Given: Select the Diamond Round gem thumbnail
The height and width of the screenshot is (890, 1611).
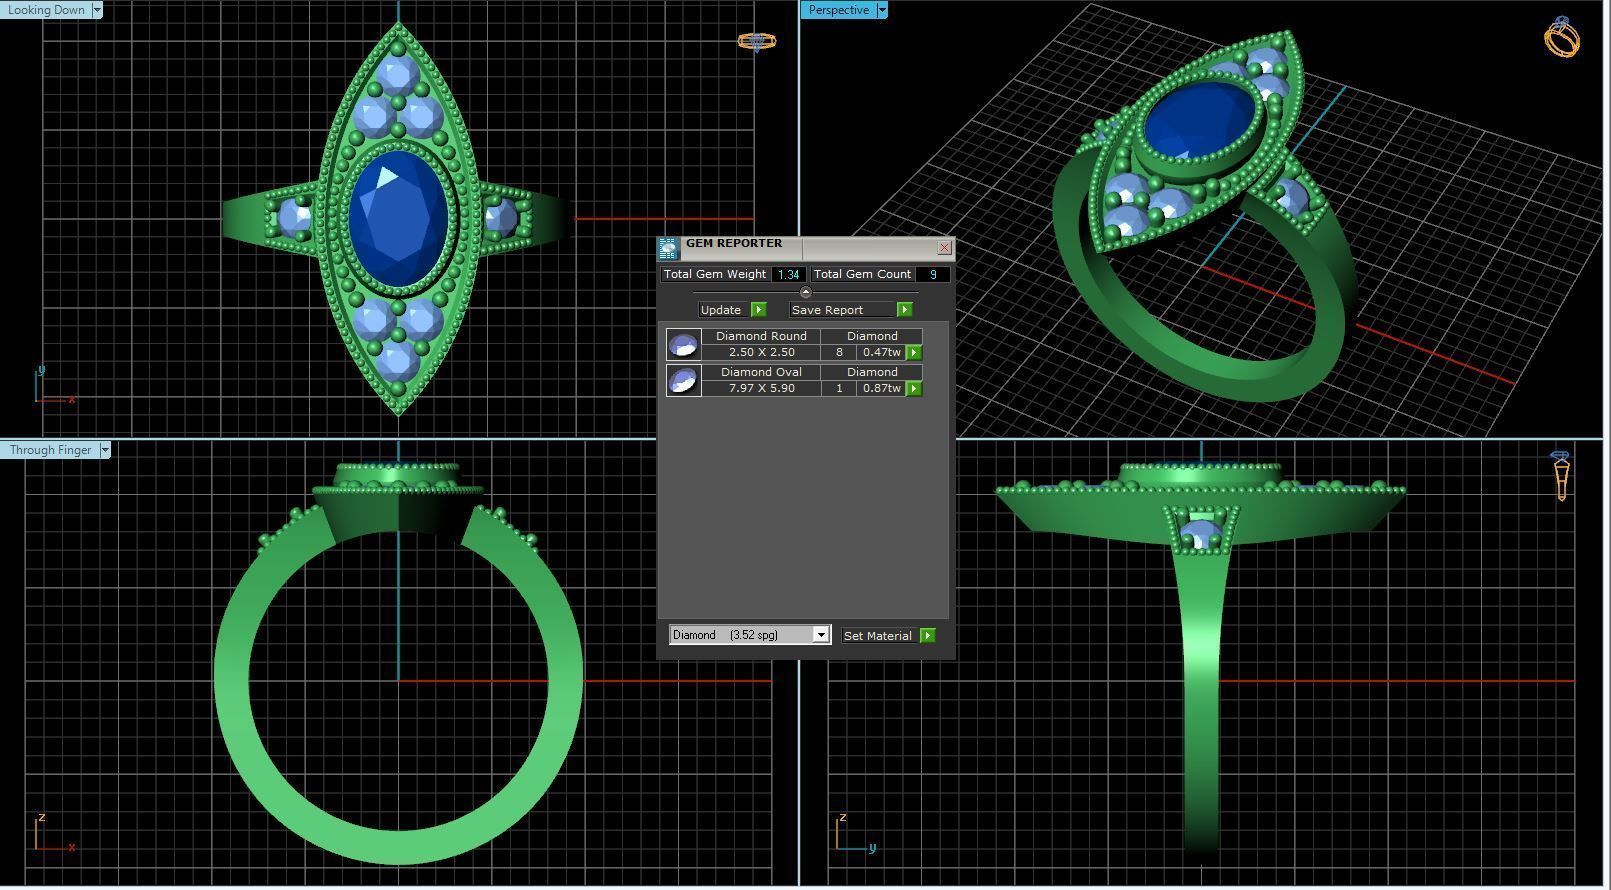Looking at the screenshot, I should pos(684,345).
